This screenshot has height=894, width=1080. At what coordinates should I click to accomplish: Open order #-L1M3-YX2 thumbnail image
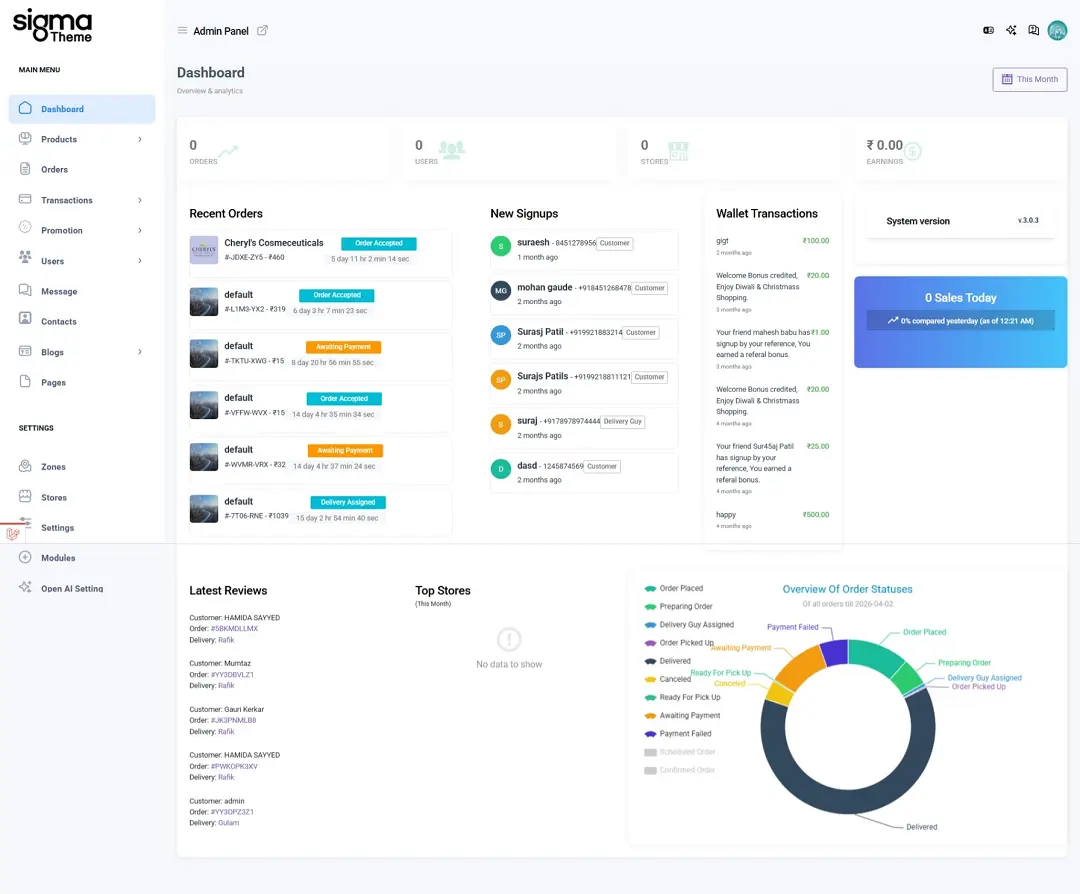[204, 302]
